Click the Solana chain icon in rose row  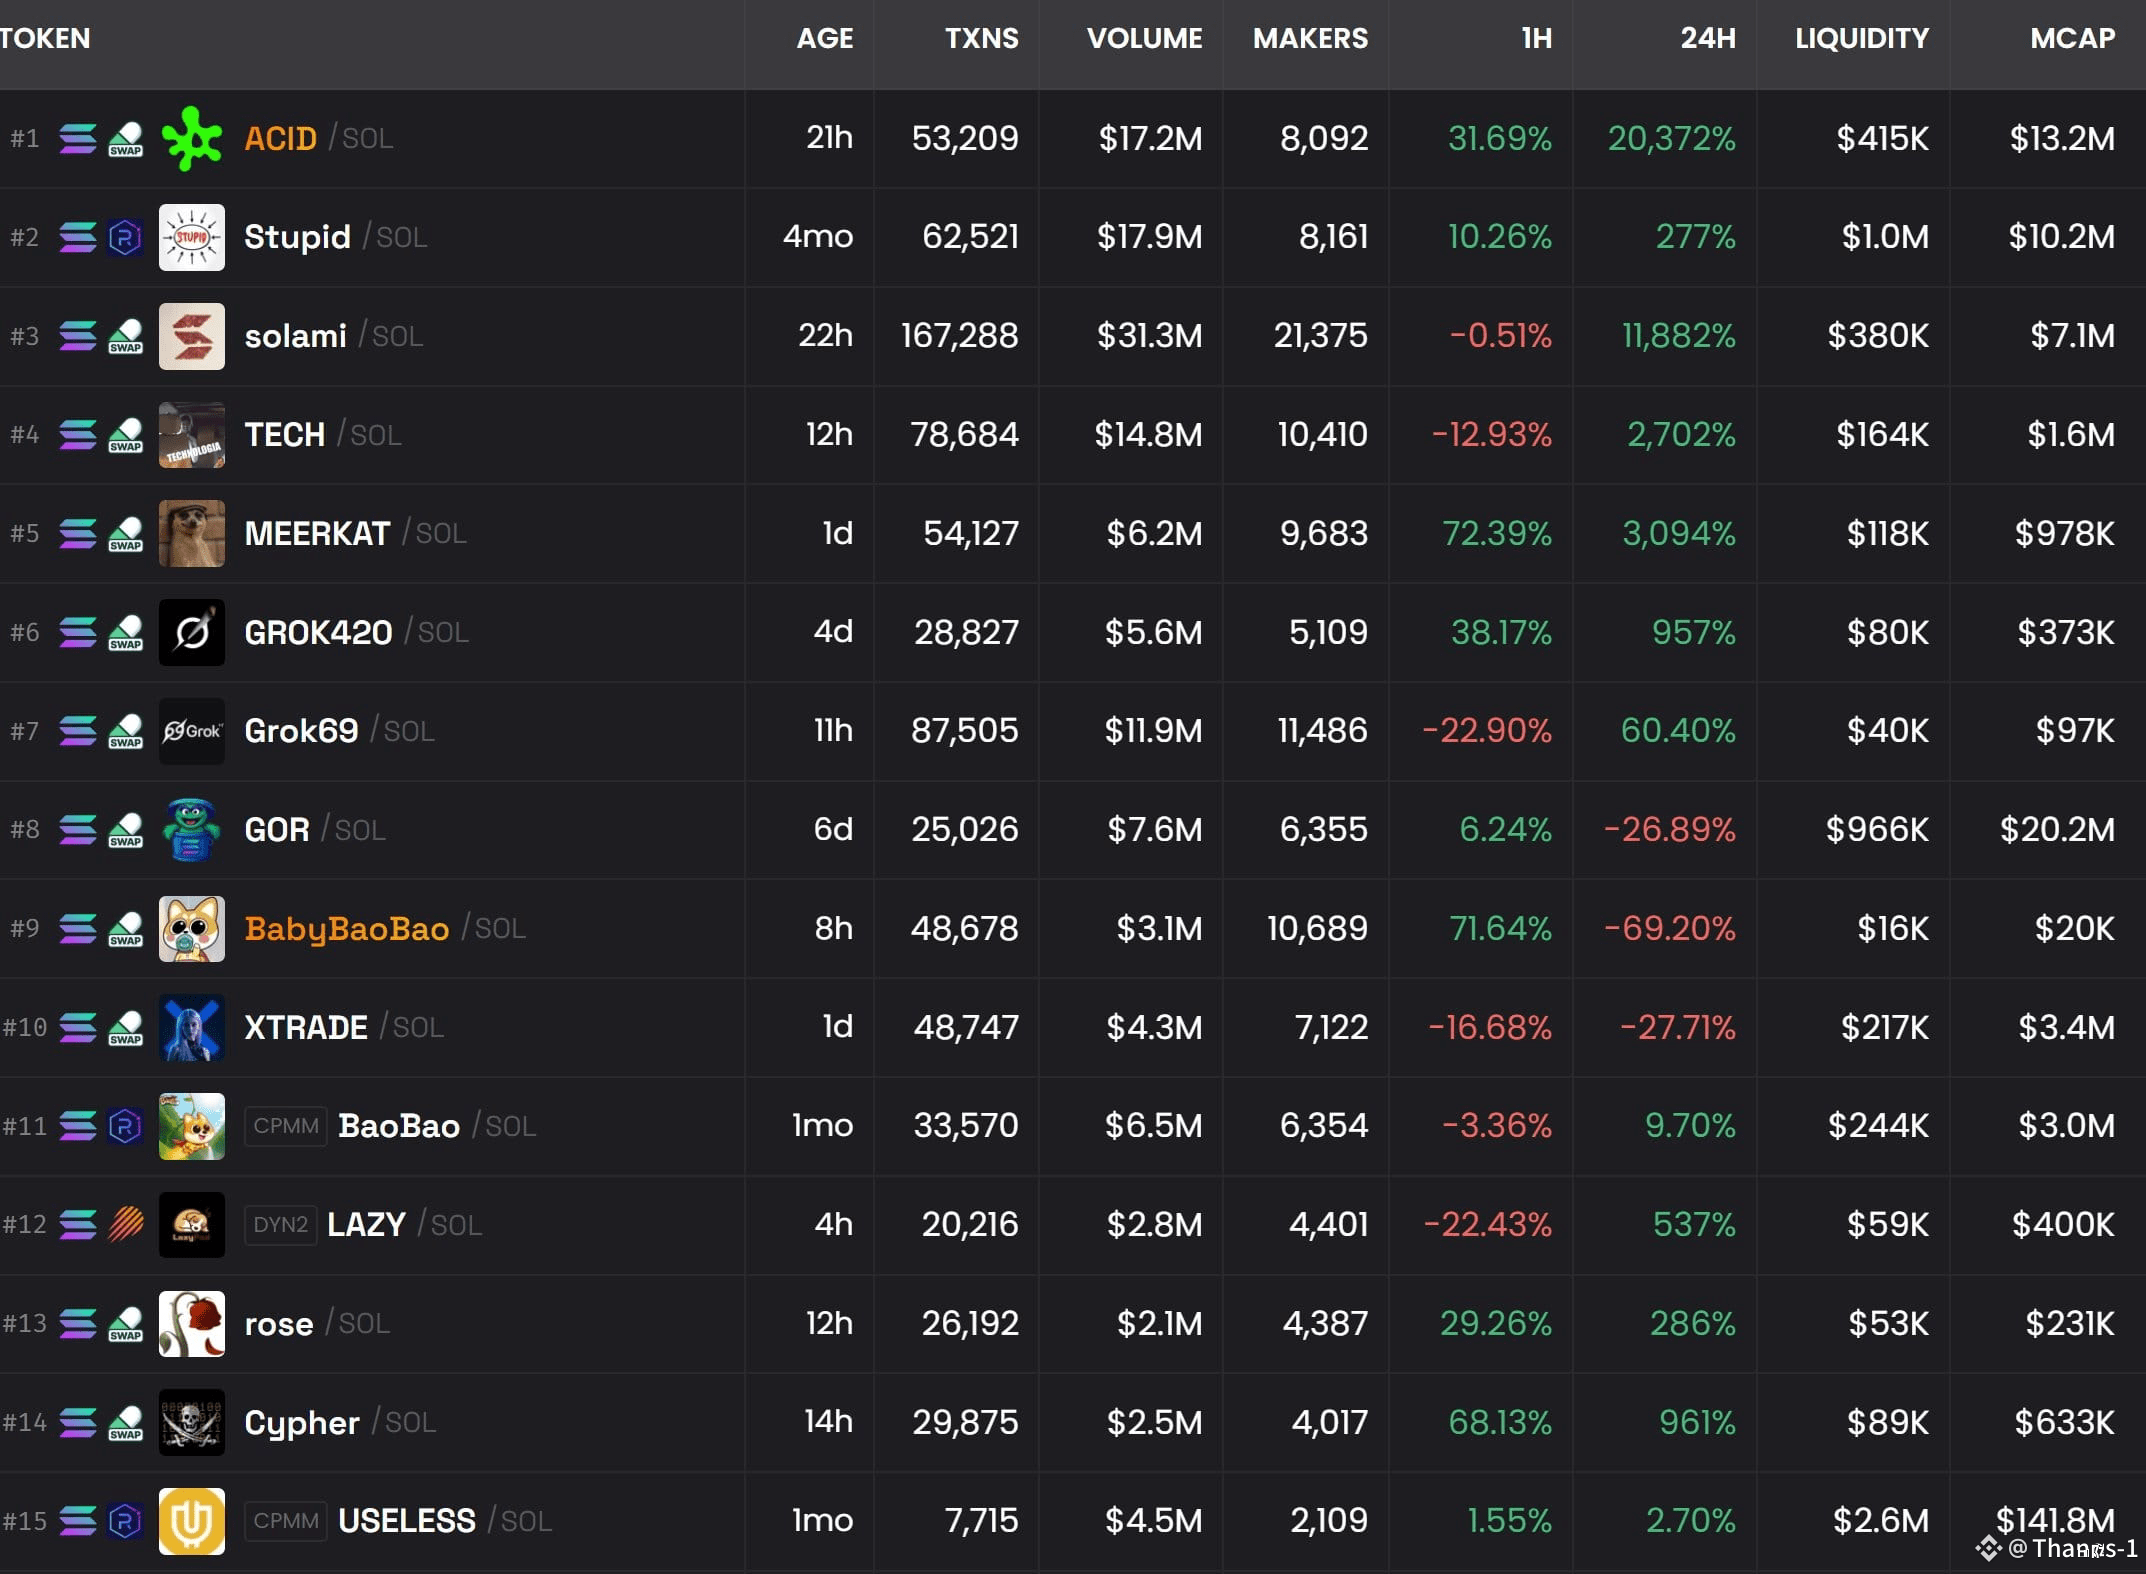coord(77,1324)
